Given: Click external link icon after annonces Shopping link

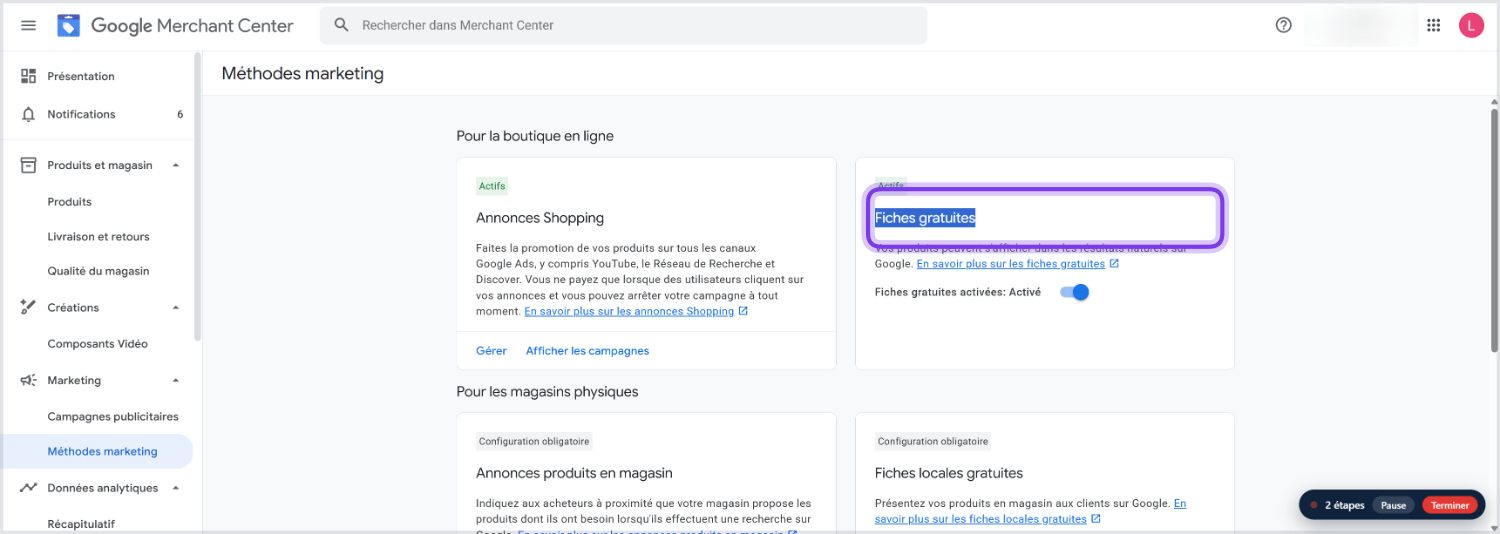Looking at the screenshot, I should pos(743,311).
